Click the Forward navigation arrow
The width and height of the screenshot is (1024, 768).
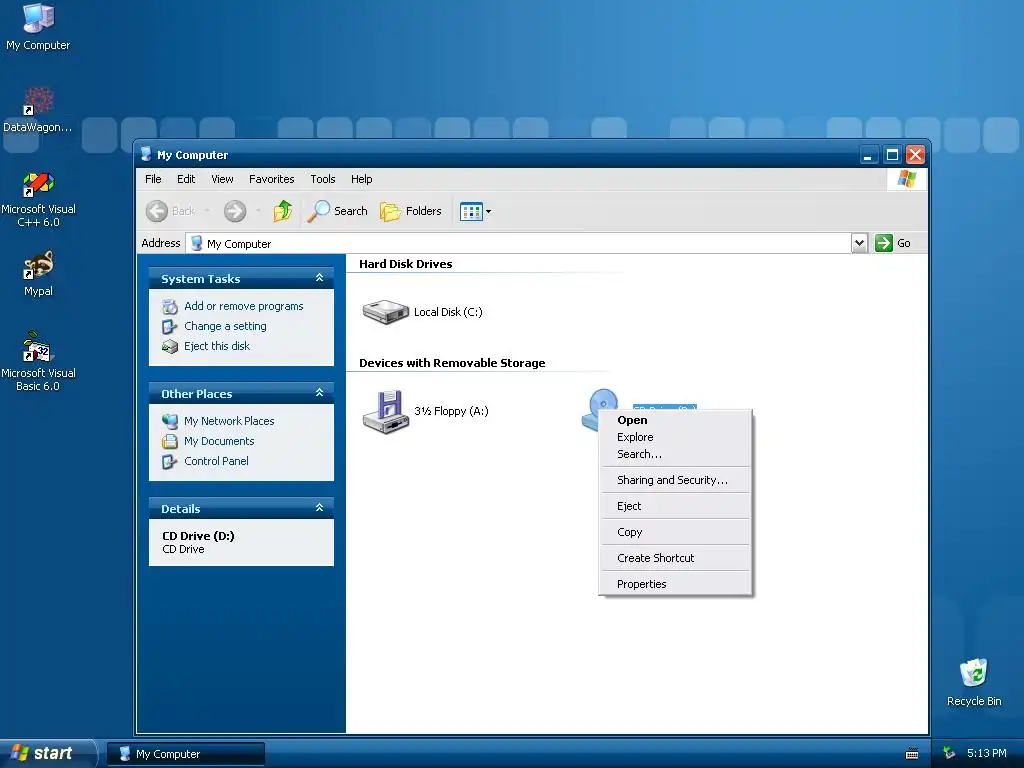click(x=235, y=211)
